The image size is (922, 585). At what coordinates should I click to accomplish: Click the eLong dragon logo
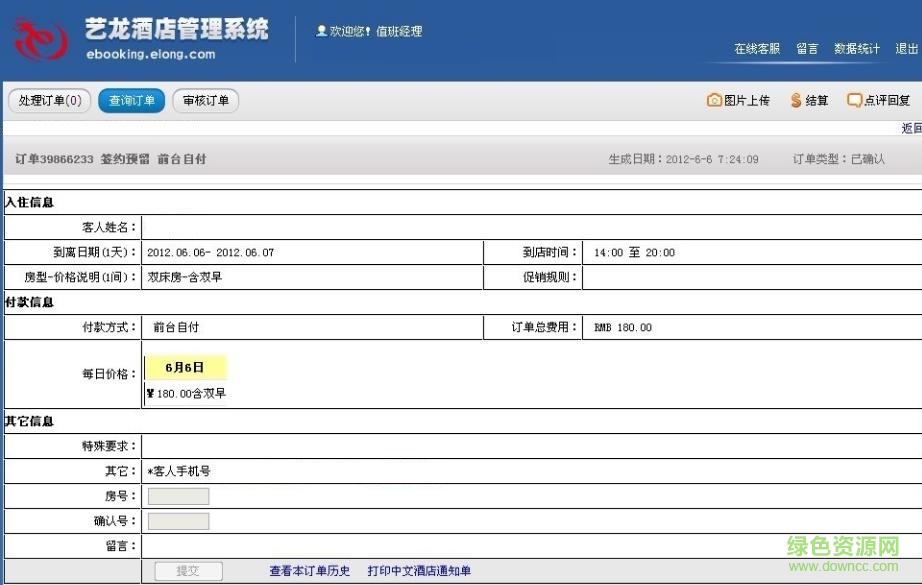(42, 38)
